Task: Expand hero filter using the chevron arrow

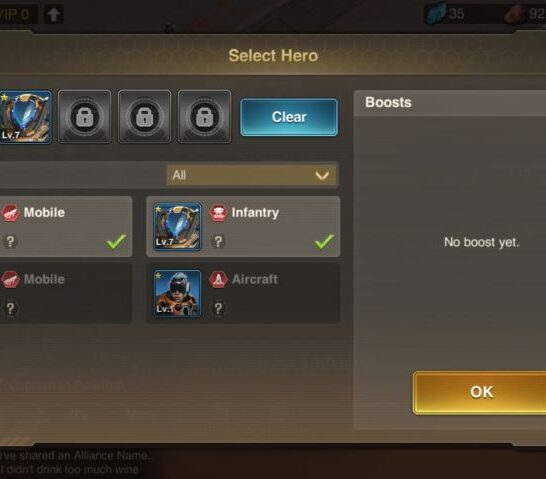Action: [322, 175]
